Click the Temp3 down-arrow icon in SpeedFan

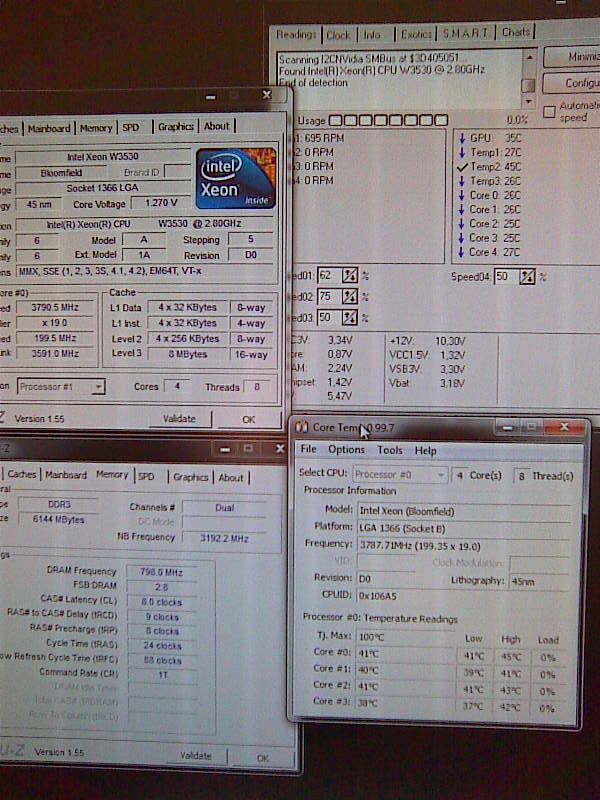pos(462,181)
